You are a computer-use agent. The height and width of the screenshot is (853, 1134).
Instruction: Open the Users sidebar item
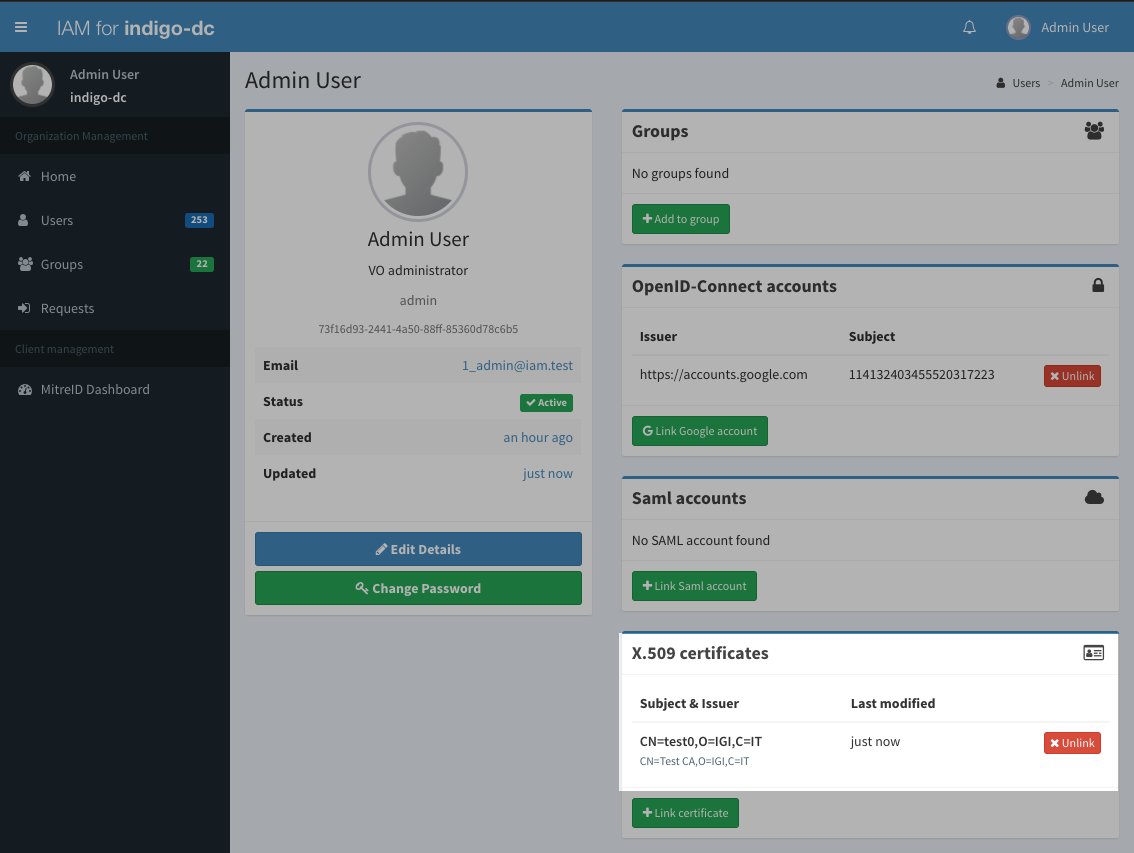pos(57,221)
